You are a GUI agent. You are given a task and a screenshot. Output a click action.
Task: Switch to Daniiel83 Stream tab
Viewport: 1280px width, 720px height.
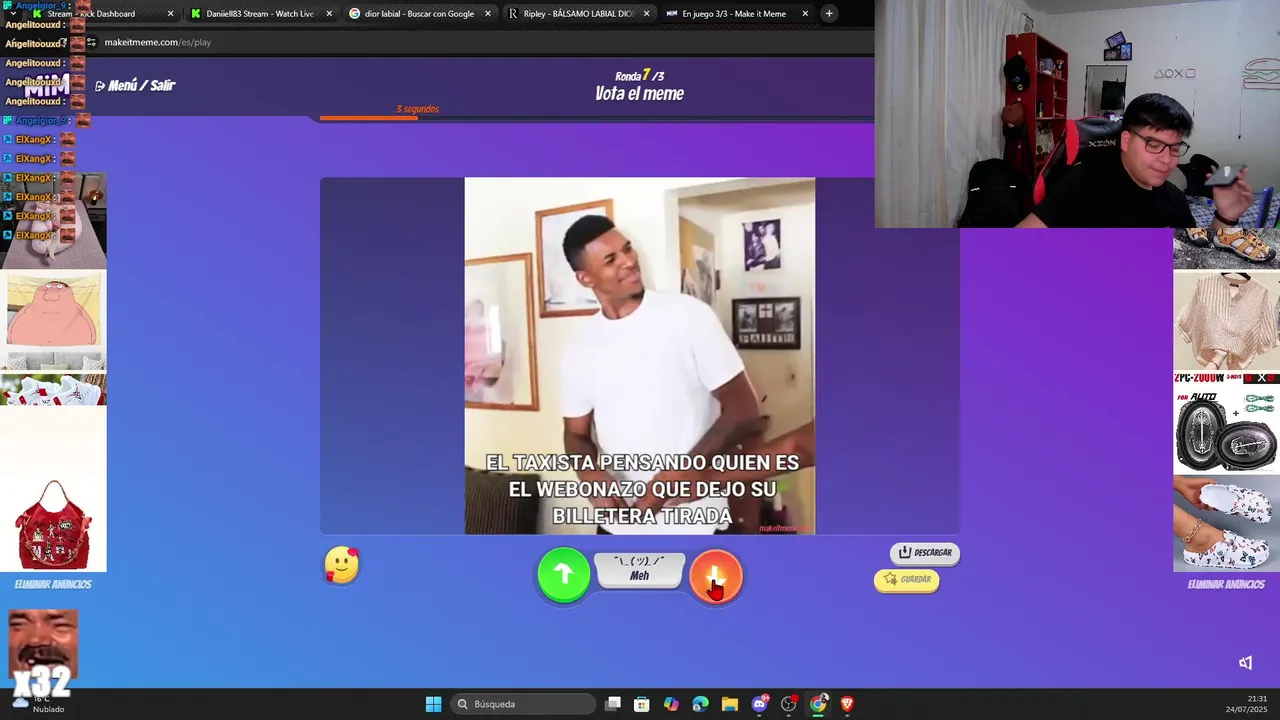pos(260,14)
